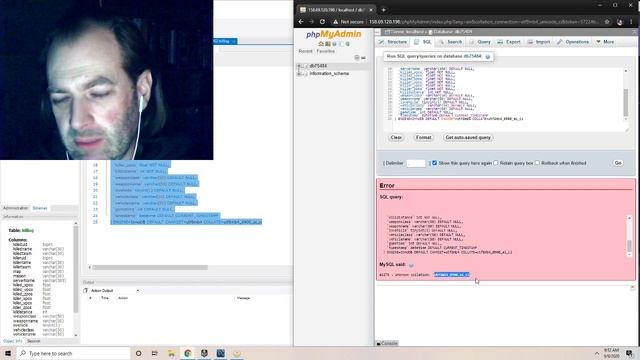Click the taskbar search box
This screenshot has width=640, height=360.
[73, 353]
